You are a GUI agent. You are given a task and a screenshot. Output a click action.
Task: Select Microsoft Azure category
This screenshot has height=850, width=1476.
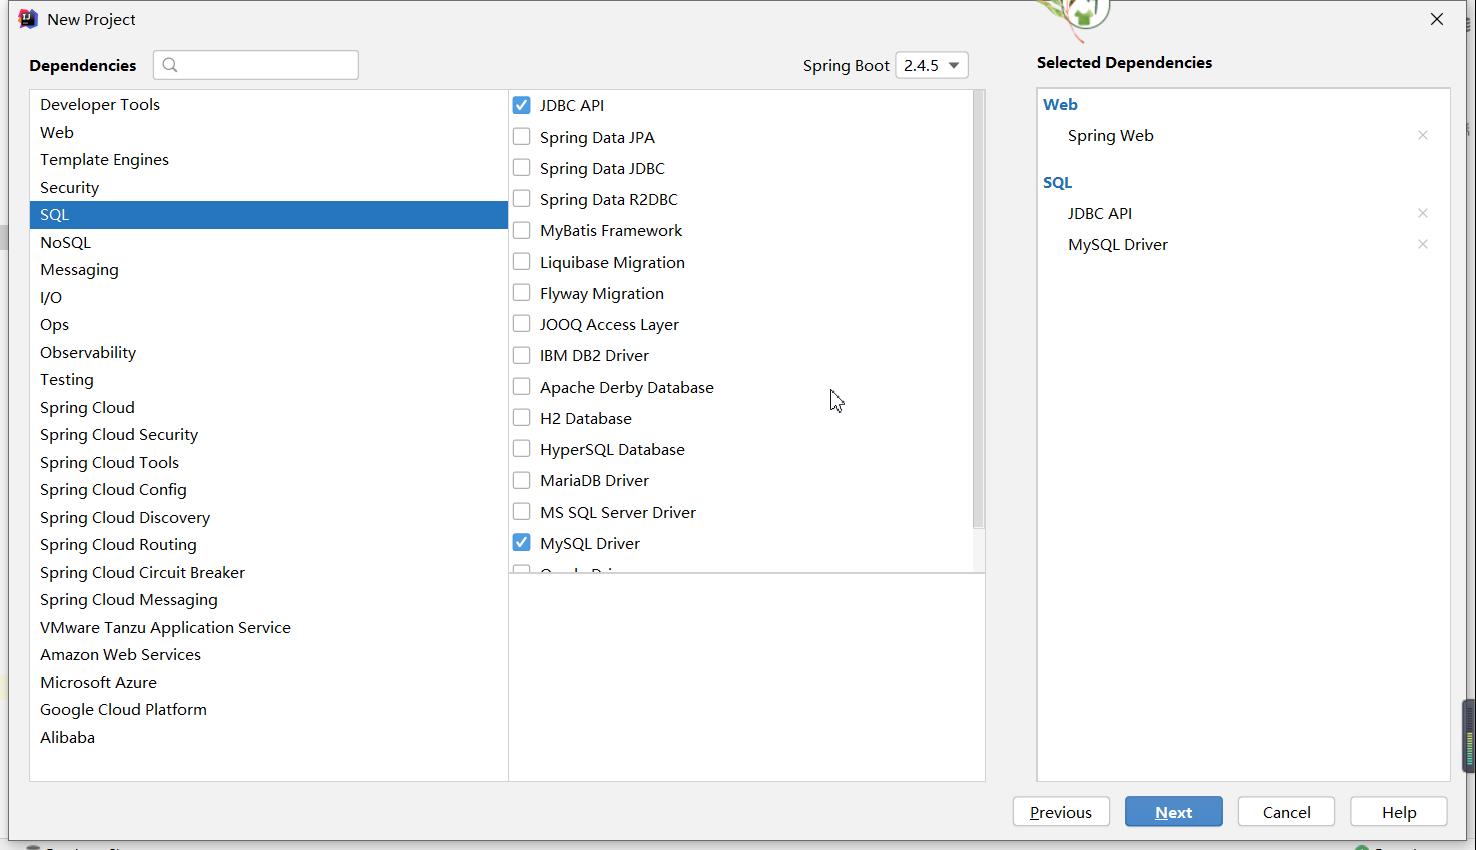point(268,682)
